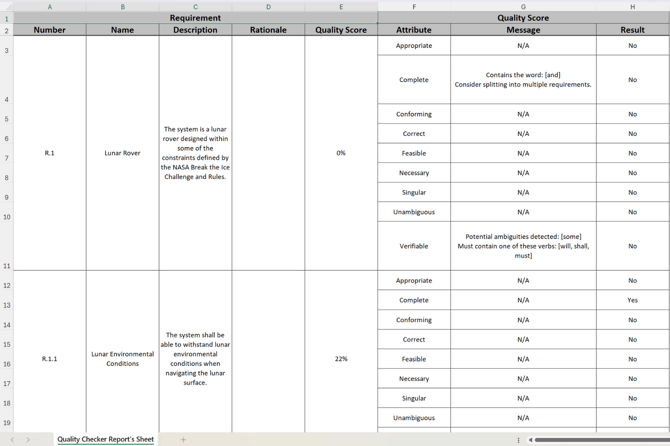Click the horizontal scrollbar left arrow
670x446 pixels.
[530, 439]
